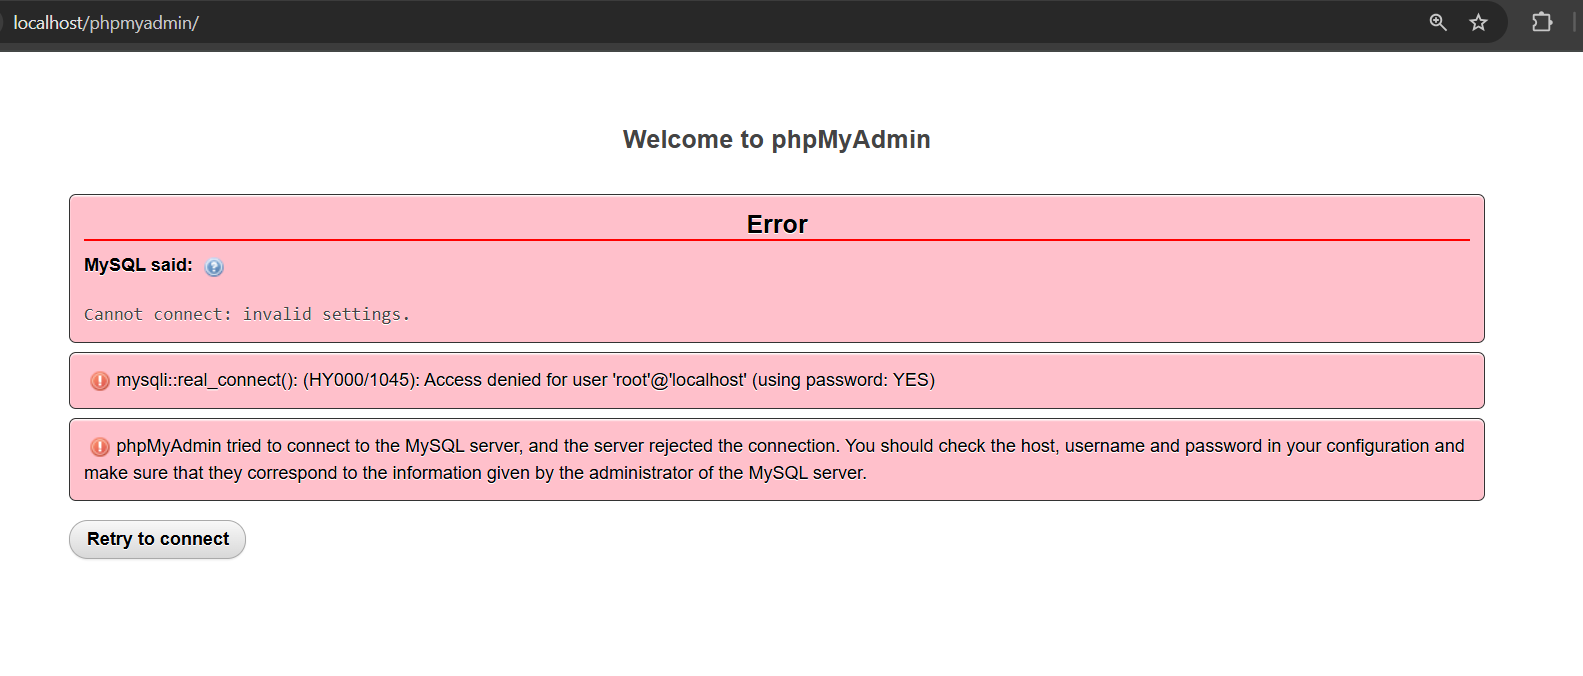Focus the localhost/phpmyadmin/ address bar URL
This screenshot has width=1583, height=676.
pyautogui.click(x=106, y=23)
